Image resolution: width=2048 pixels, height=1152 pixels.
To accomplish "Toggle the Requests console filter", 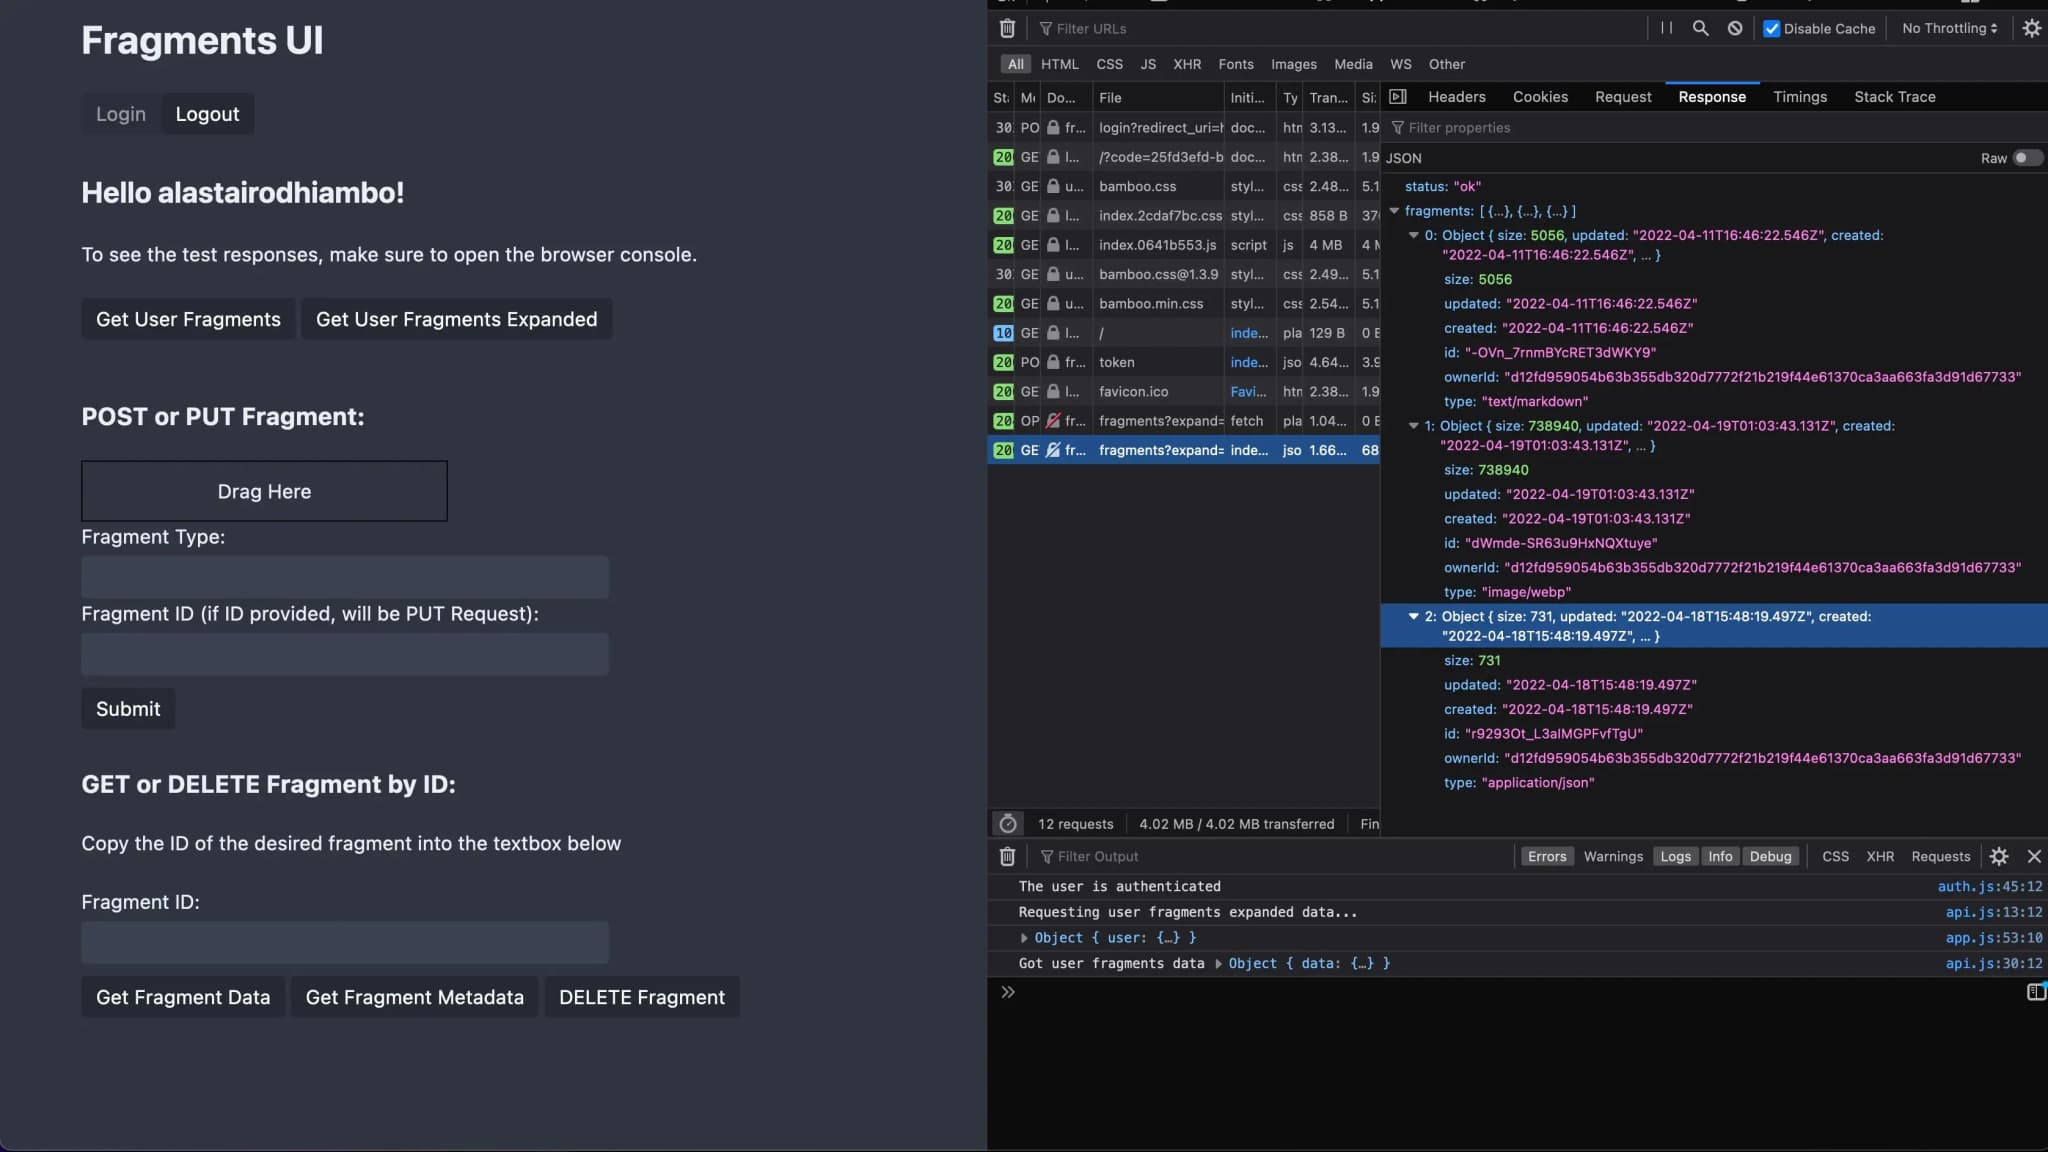I will click(1940, 856).
